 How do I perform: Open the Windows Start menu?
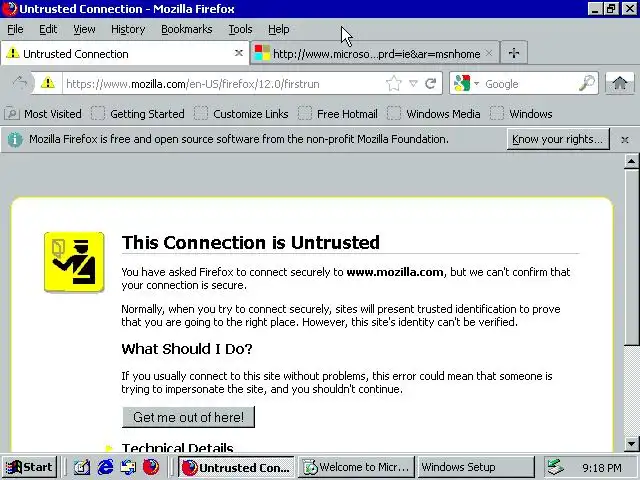[29, 467]
